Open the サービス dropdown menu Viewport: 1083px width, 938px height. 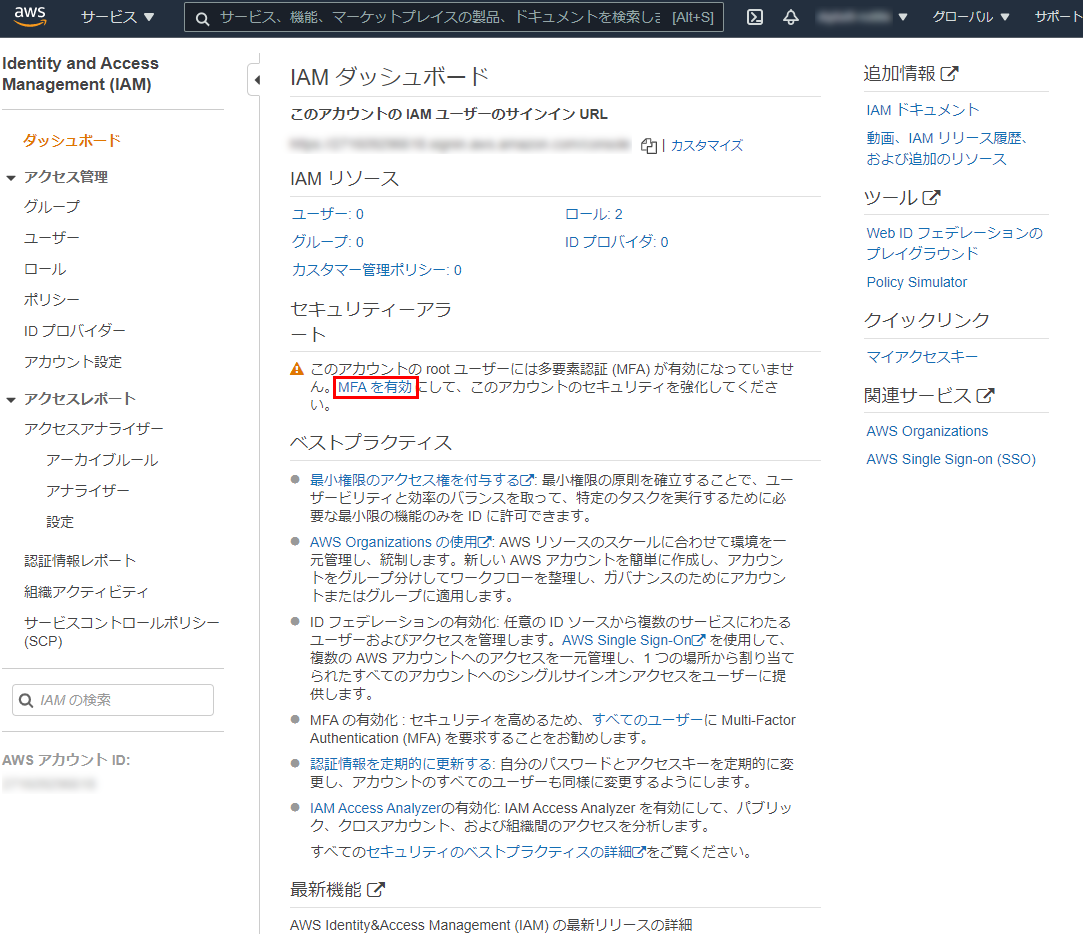click(x=117, y=17)
